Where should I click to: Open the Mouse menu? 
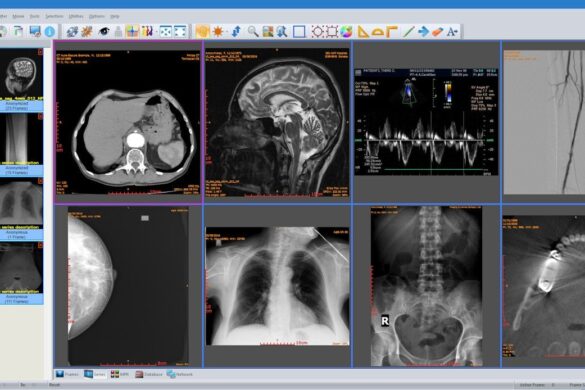18,16
